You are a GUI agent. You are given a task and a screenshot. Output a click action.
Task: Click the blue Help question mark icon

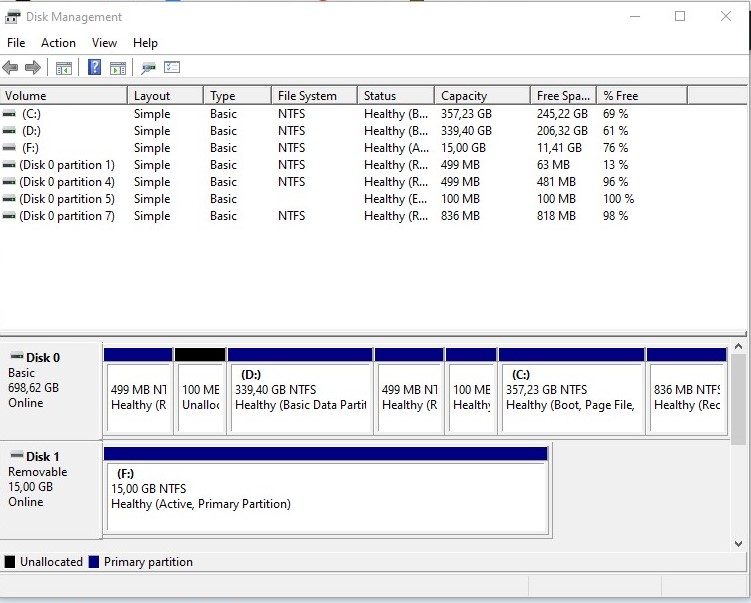tap(94, 67)
